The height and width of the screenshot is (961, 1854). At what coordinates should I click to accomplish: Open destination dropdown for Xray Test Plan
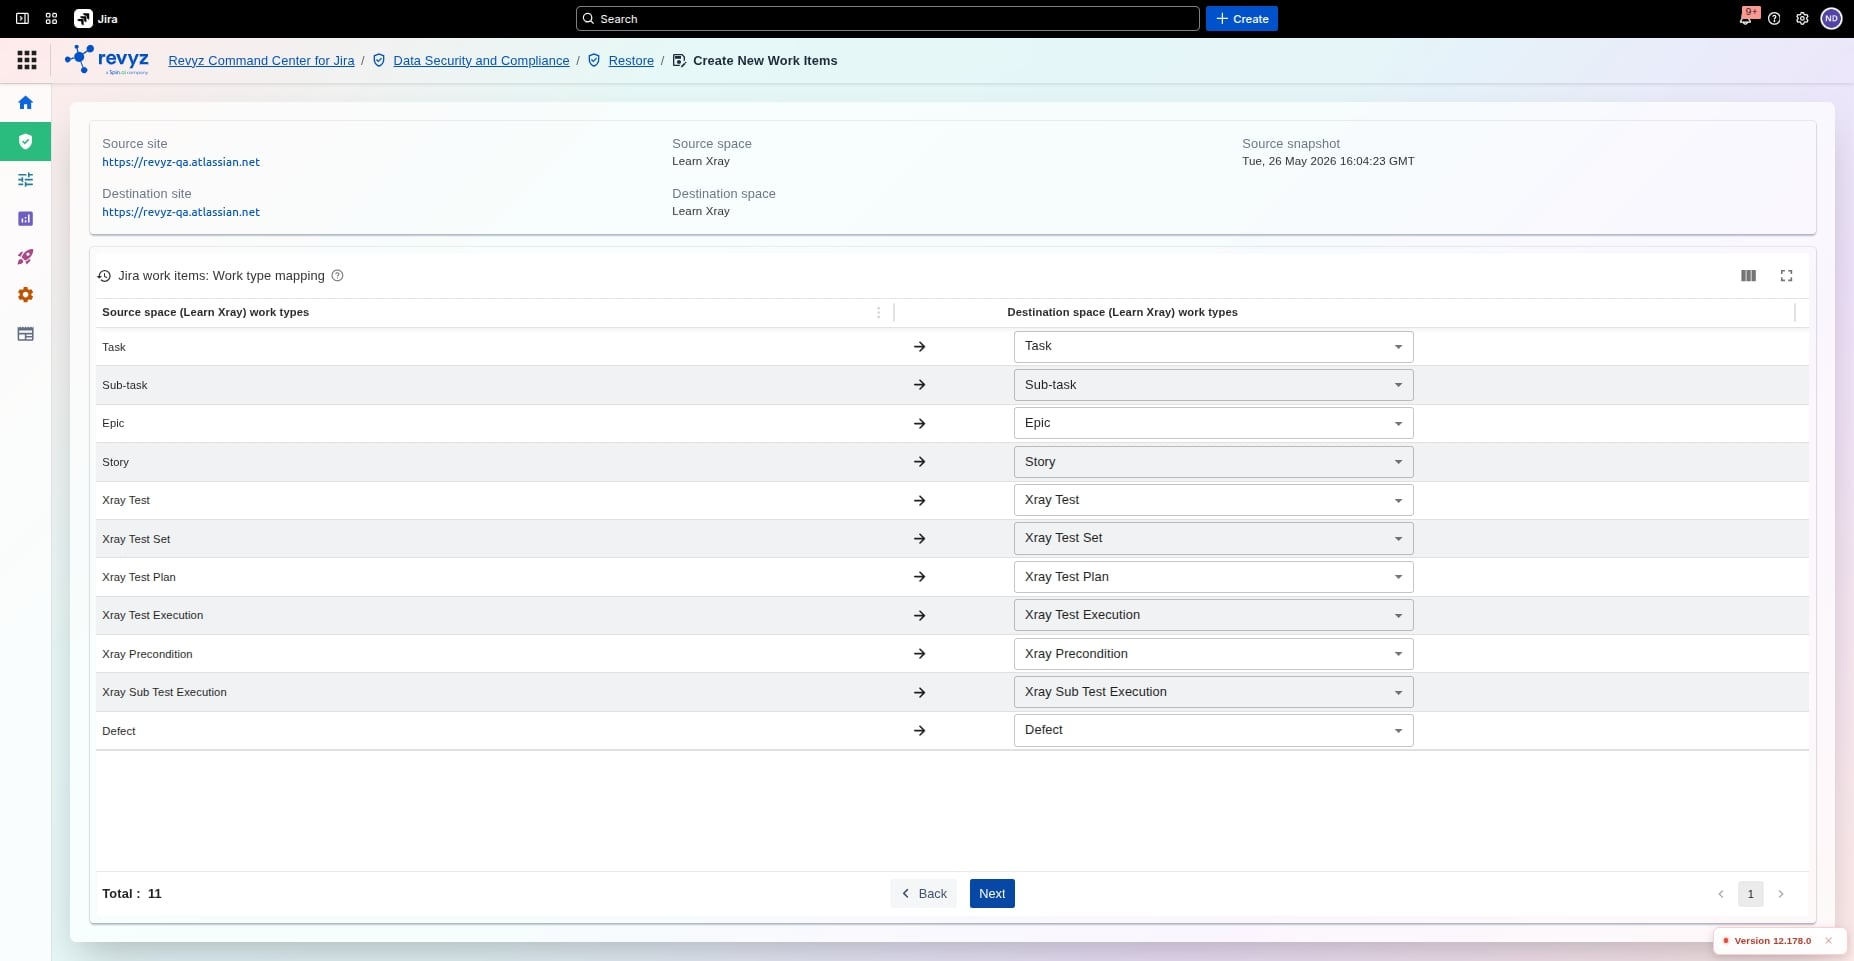coord(1213,577)
